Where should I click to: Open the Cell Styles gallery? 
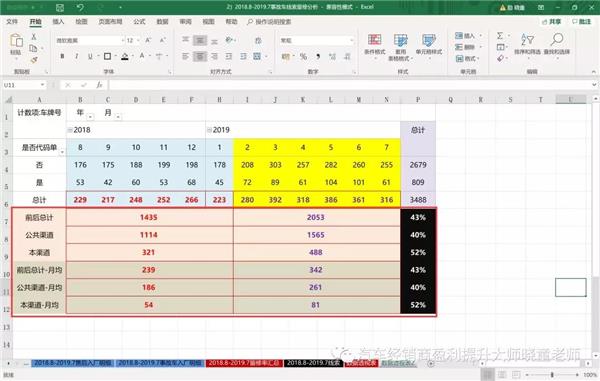pyautogui.click(x=429, y=46)
